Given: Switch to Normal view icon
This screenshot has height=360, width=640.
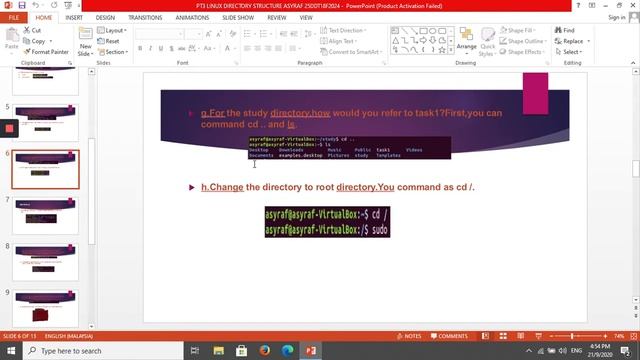Looking at the screenshot, I should 485,336.
